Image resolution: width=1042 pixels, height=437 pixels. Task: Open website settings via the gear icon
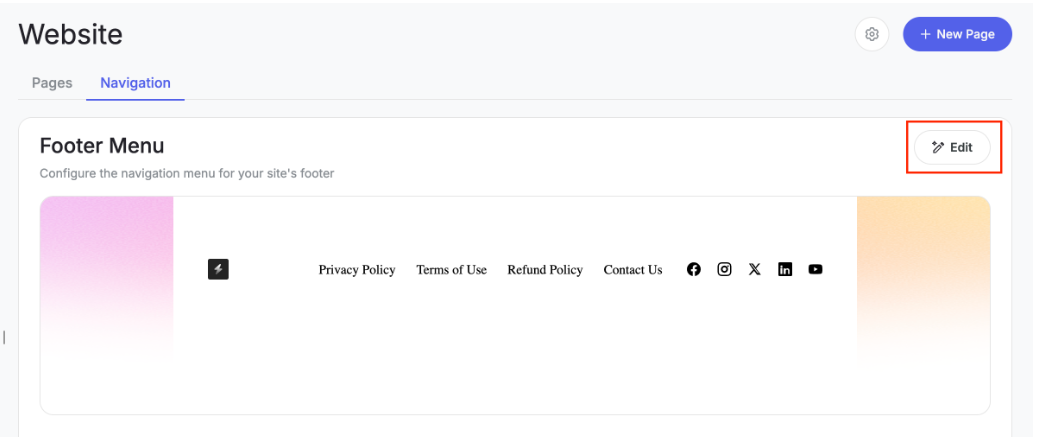click(872, 34)
